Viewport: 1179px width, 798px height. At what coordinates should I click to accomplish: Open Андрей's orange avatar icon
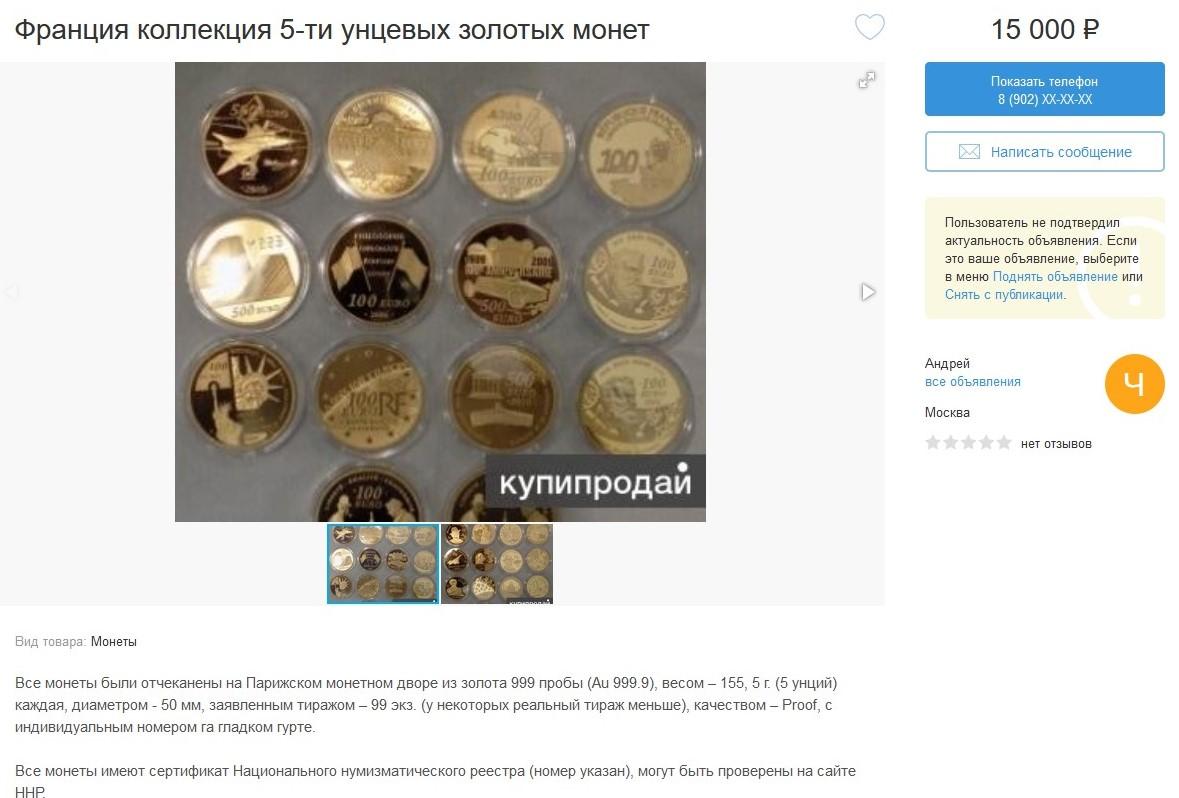[x=1134, y=384]
